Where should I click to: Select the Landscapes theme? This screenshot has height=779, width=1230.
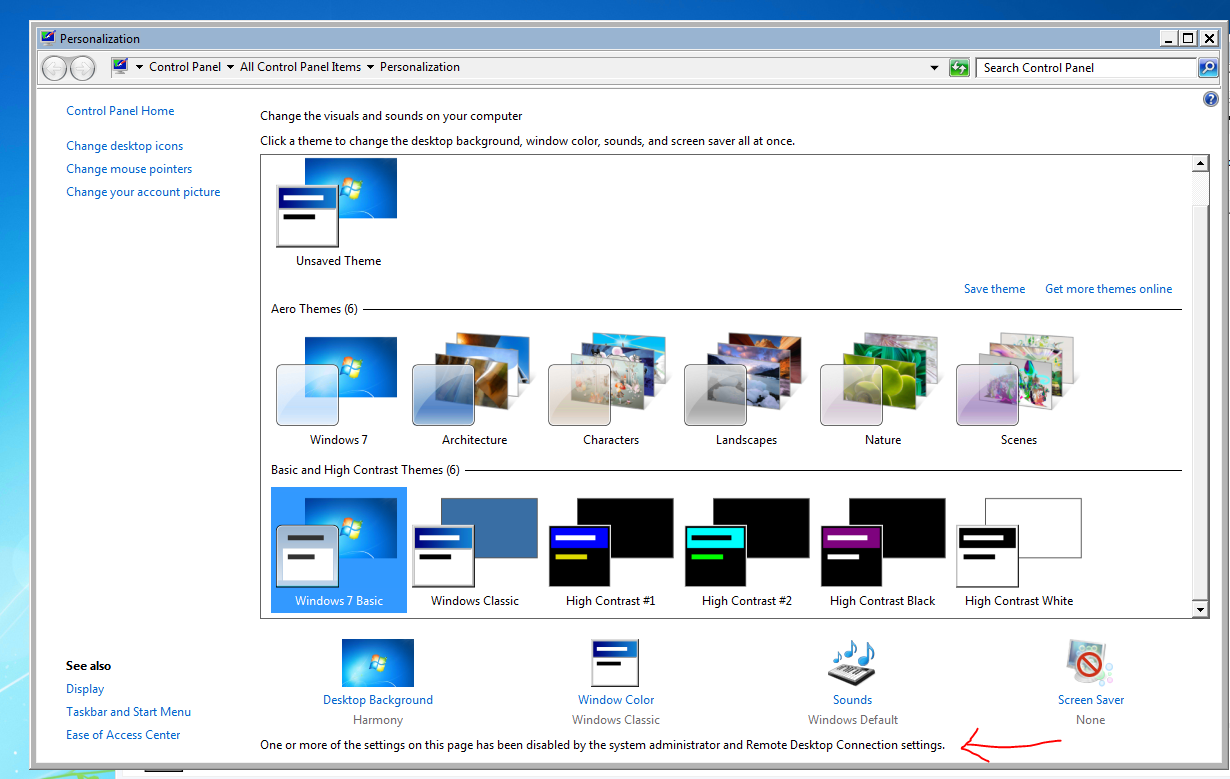tap(746, 391)
